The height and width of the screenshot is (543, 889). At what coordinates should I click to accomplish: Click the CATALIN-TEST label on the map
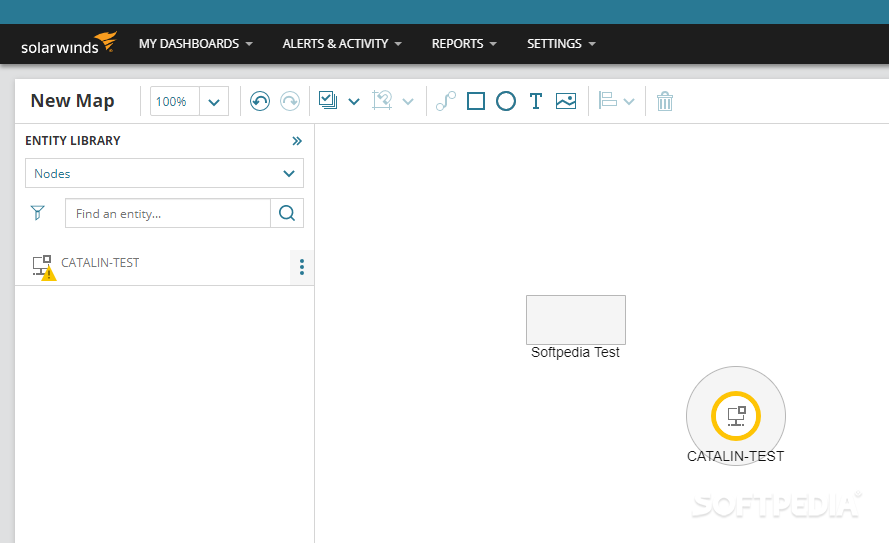[x=735, y=456]
